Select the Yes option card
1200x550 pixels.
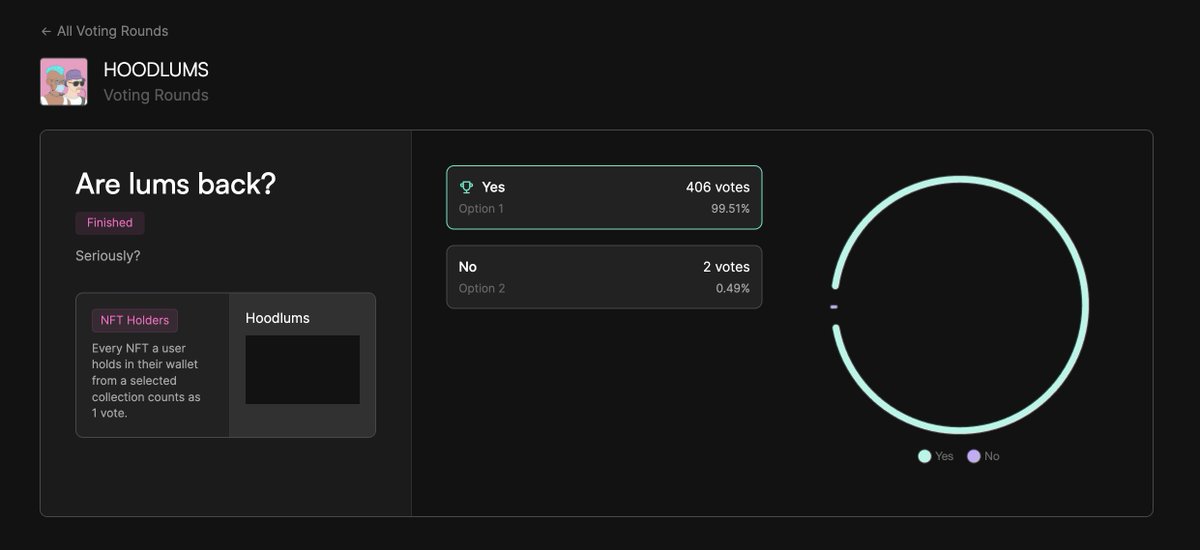point(604,197)
